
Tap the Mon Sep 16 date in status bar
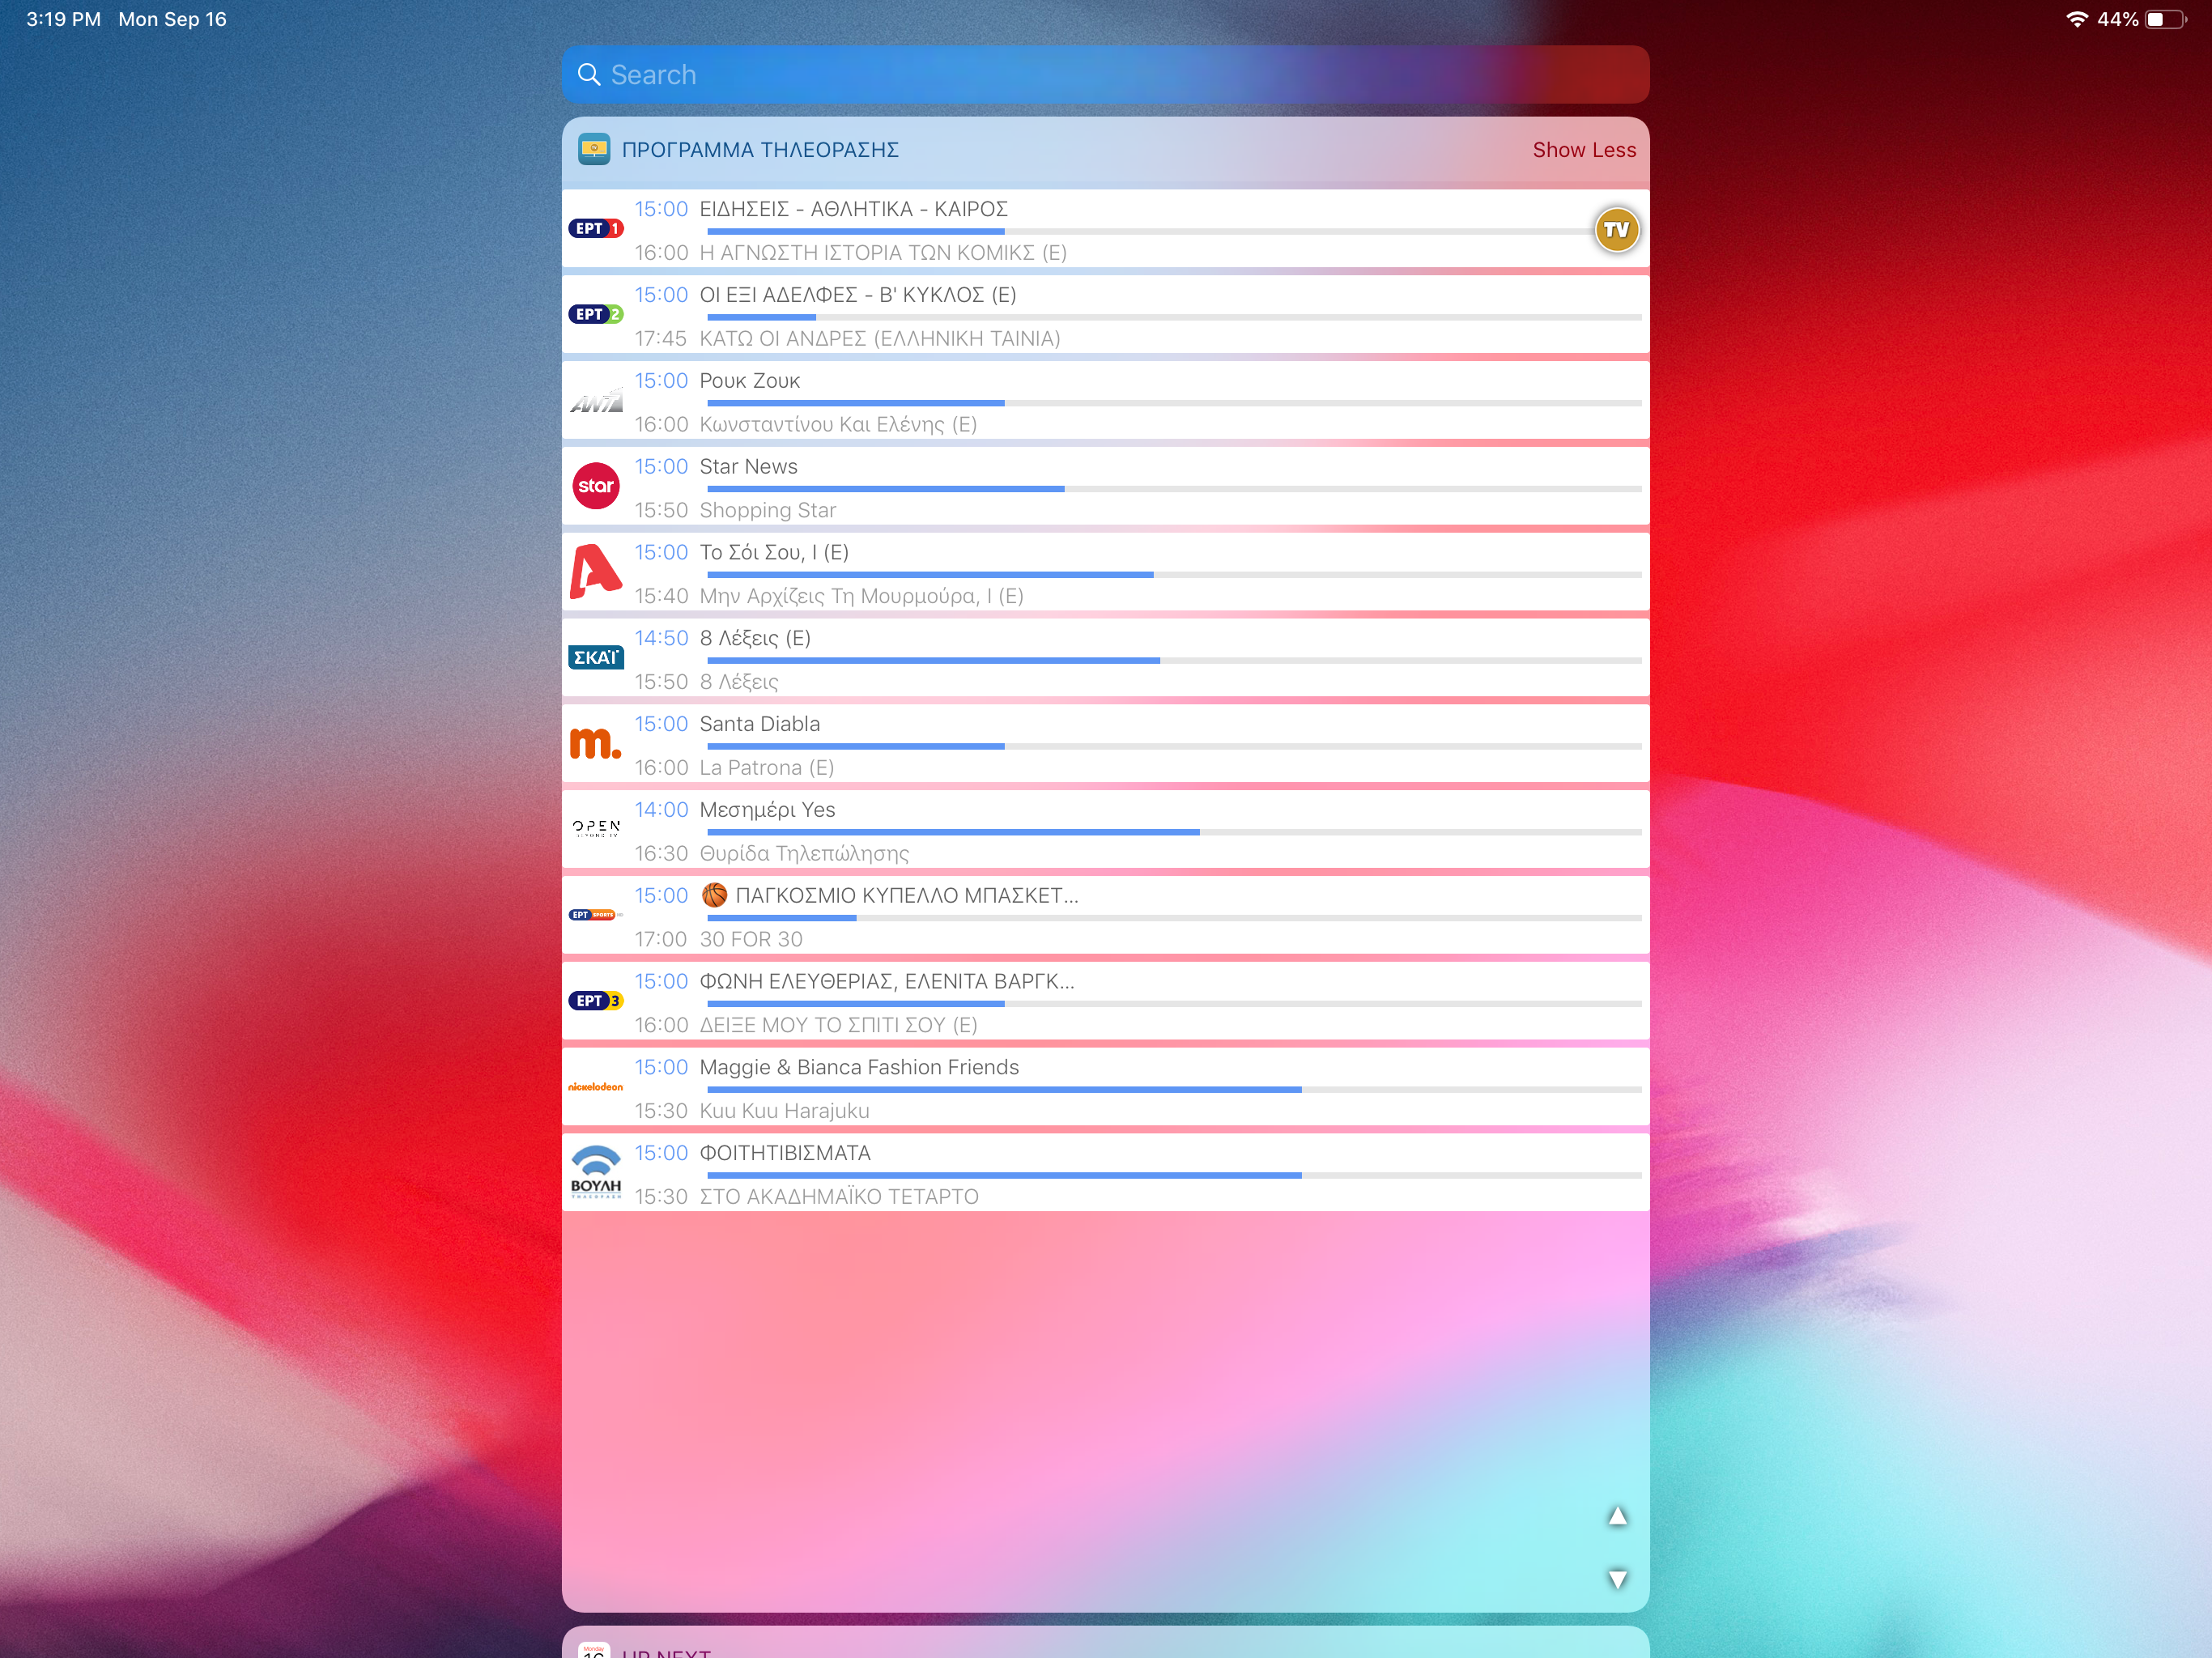172,19
